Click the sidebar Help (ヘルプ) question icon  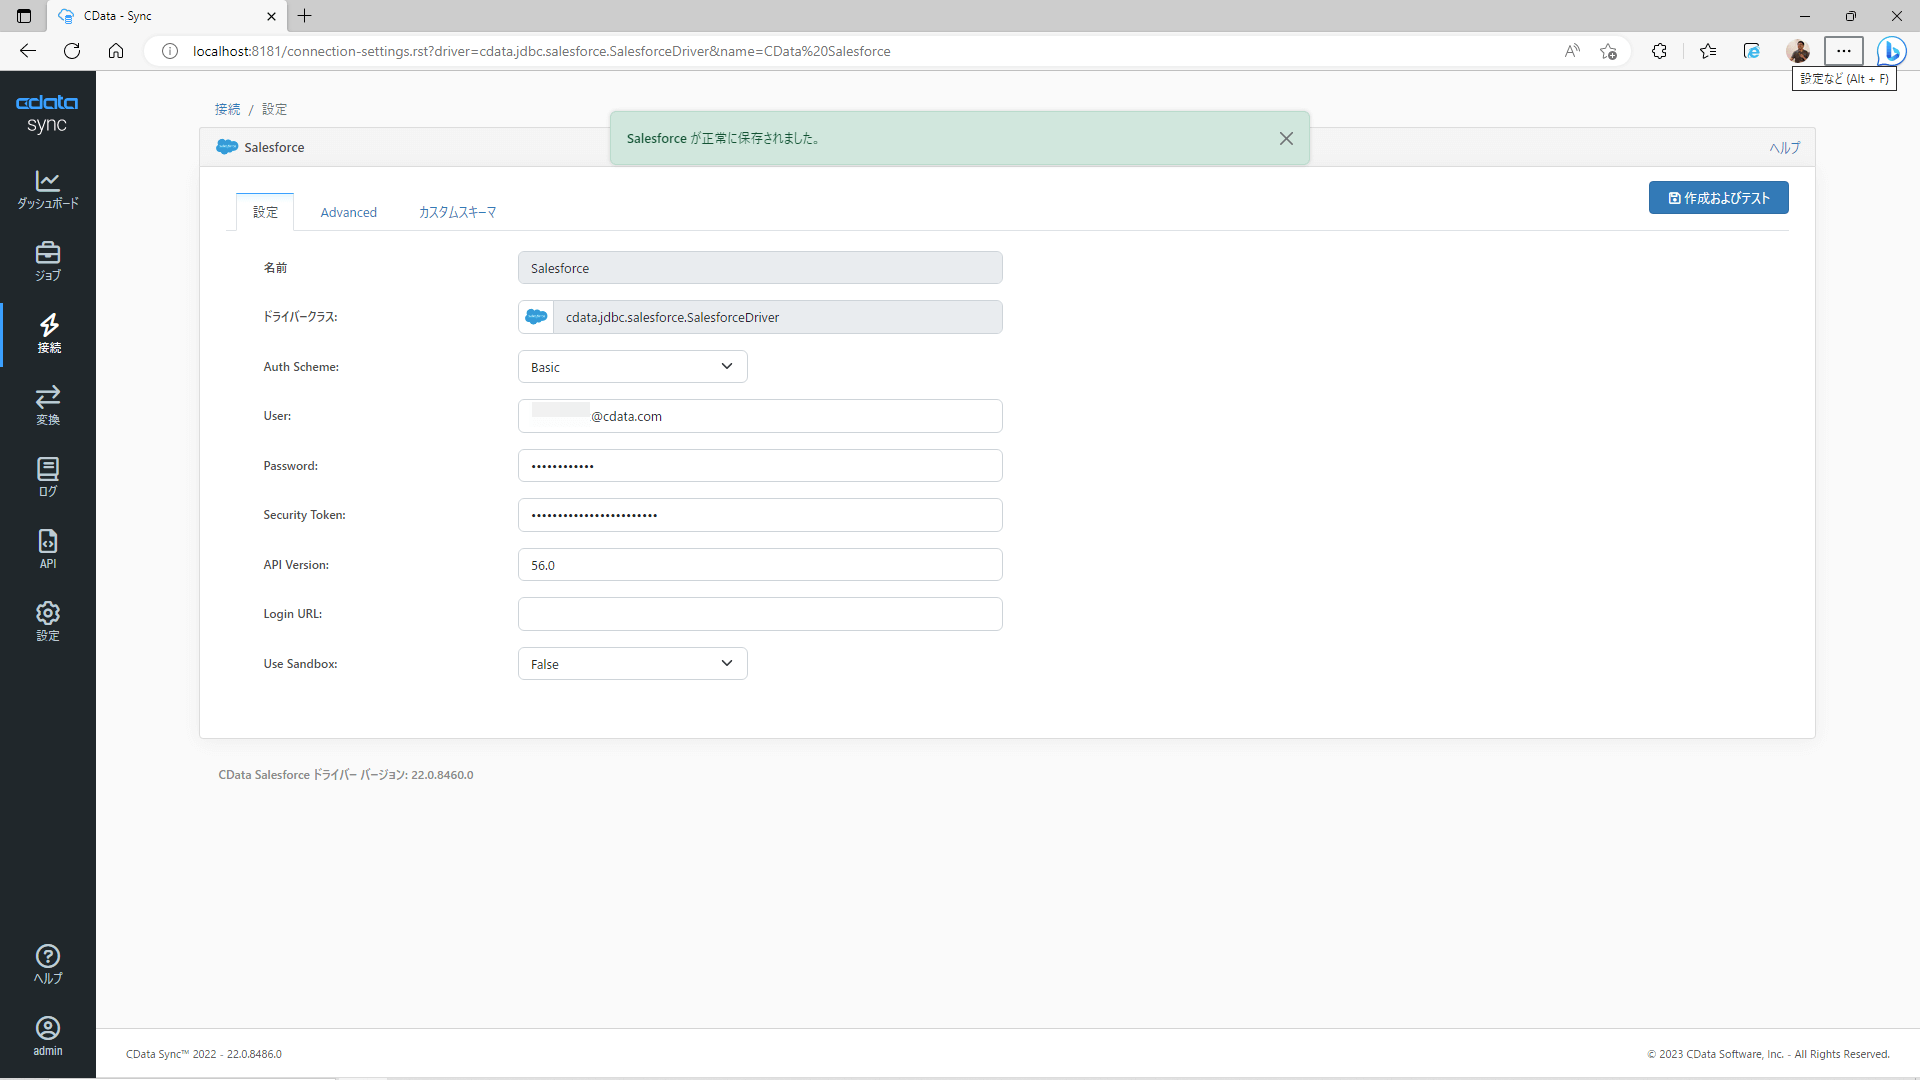coord(47,964)
